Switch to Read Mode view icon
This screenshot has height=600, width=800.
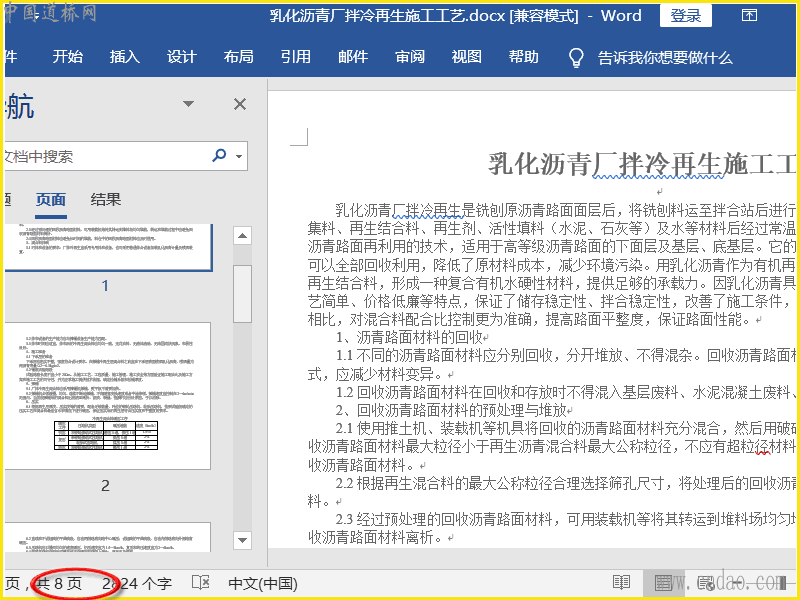(x=621, y=583)
